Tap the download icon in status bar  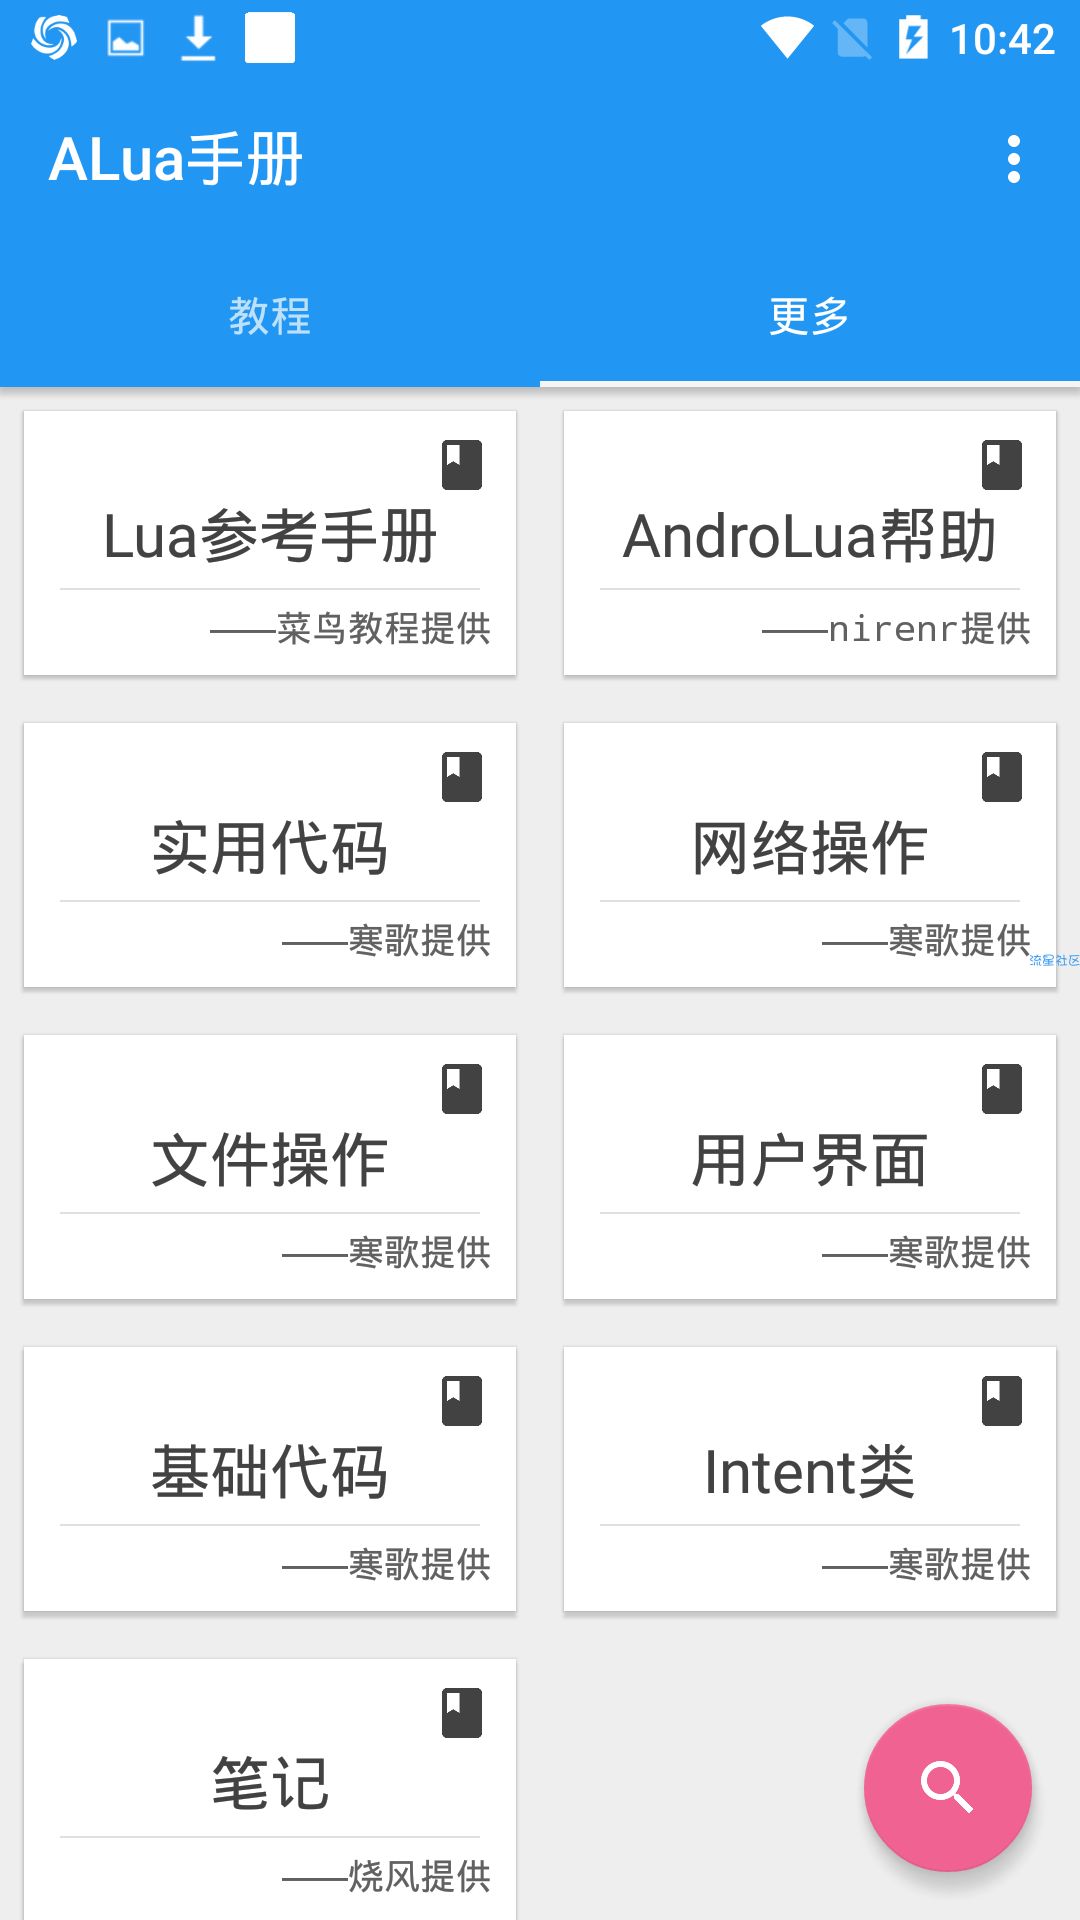pos(198,38)
